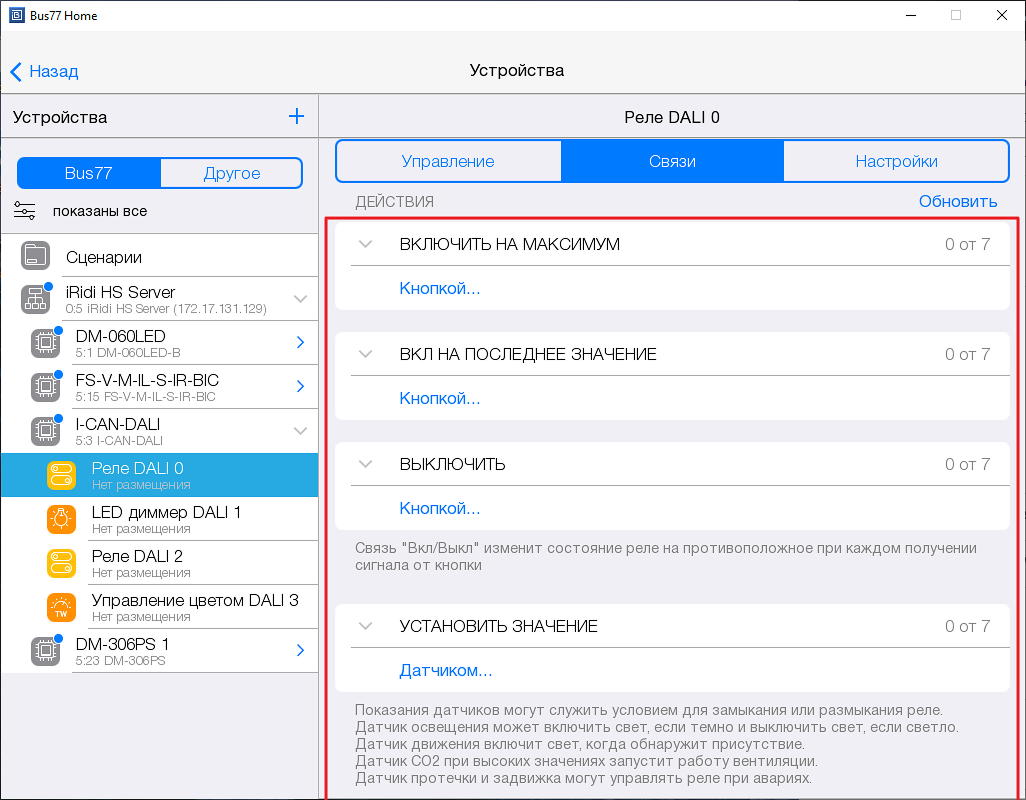The height and width of the screenshot is (800, 1026).
Task: Open the DM-306PS 1 device arrow
Action: click(x=300, y=650)
